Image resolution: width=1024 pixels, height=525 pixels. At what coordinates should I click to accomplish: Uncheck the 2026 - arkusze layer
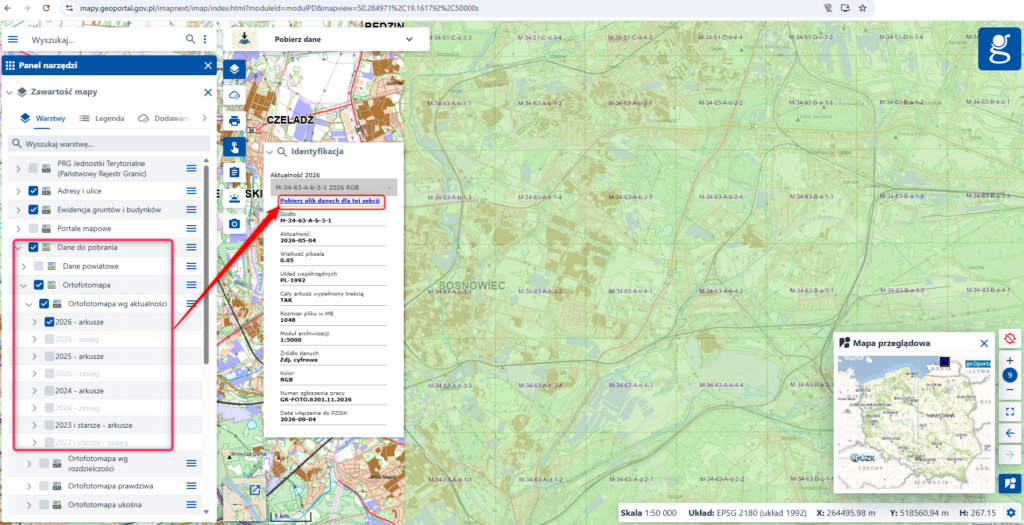tap(50, 322)
